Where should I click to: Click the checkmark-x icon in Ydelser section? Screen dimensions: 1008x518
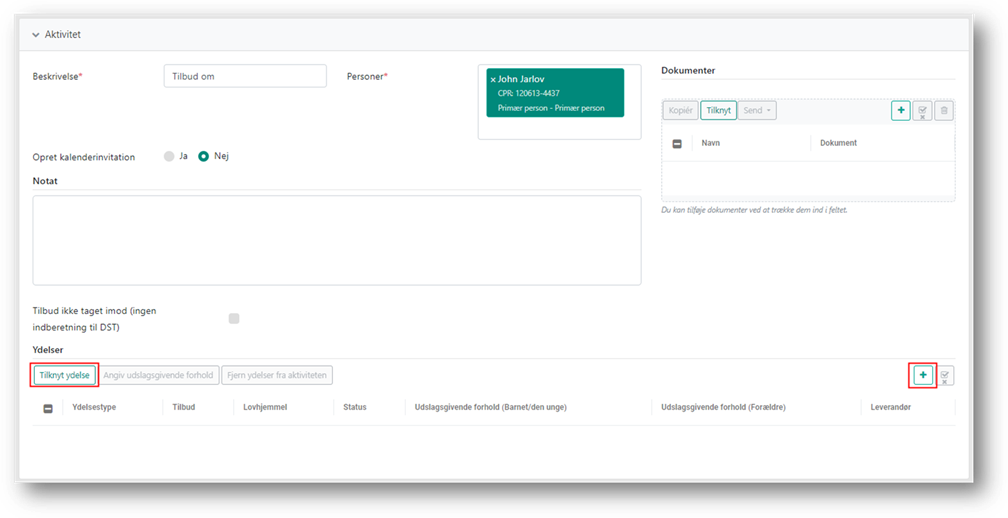945,375
